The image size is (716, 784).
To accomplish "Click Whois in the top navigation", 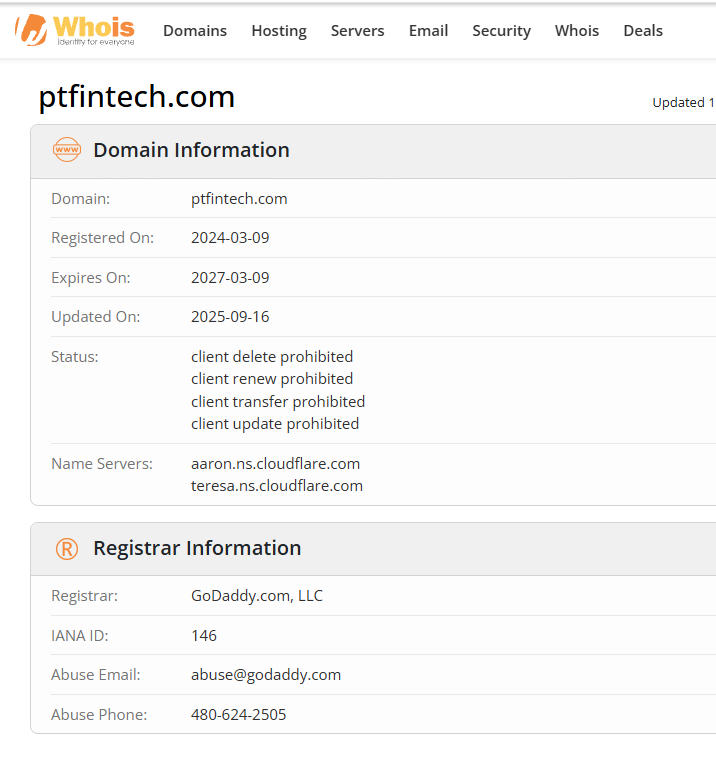I will point(577,31).
